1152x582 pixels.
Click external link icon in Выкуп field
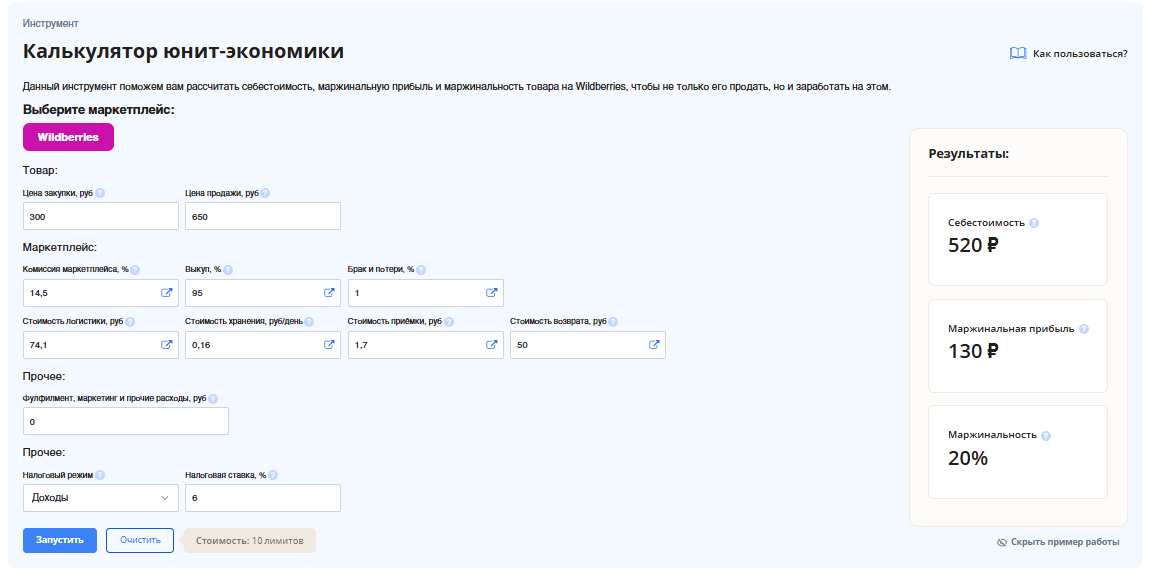329,293
